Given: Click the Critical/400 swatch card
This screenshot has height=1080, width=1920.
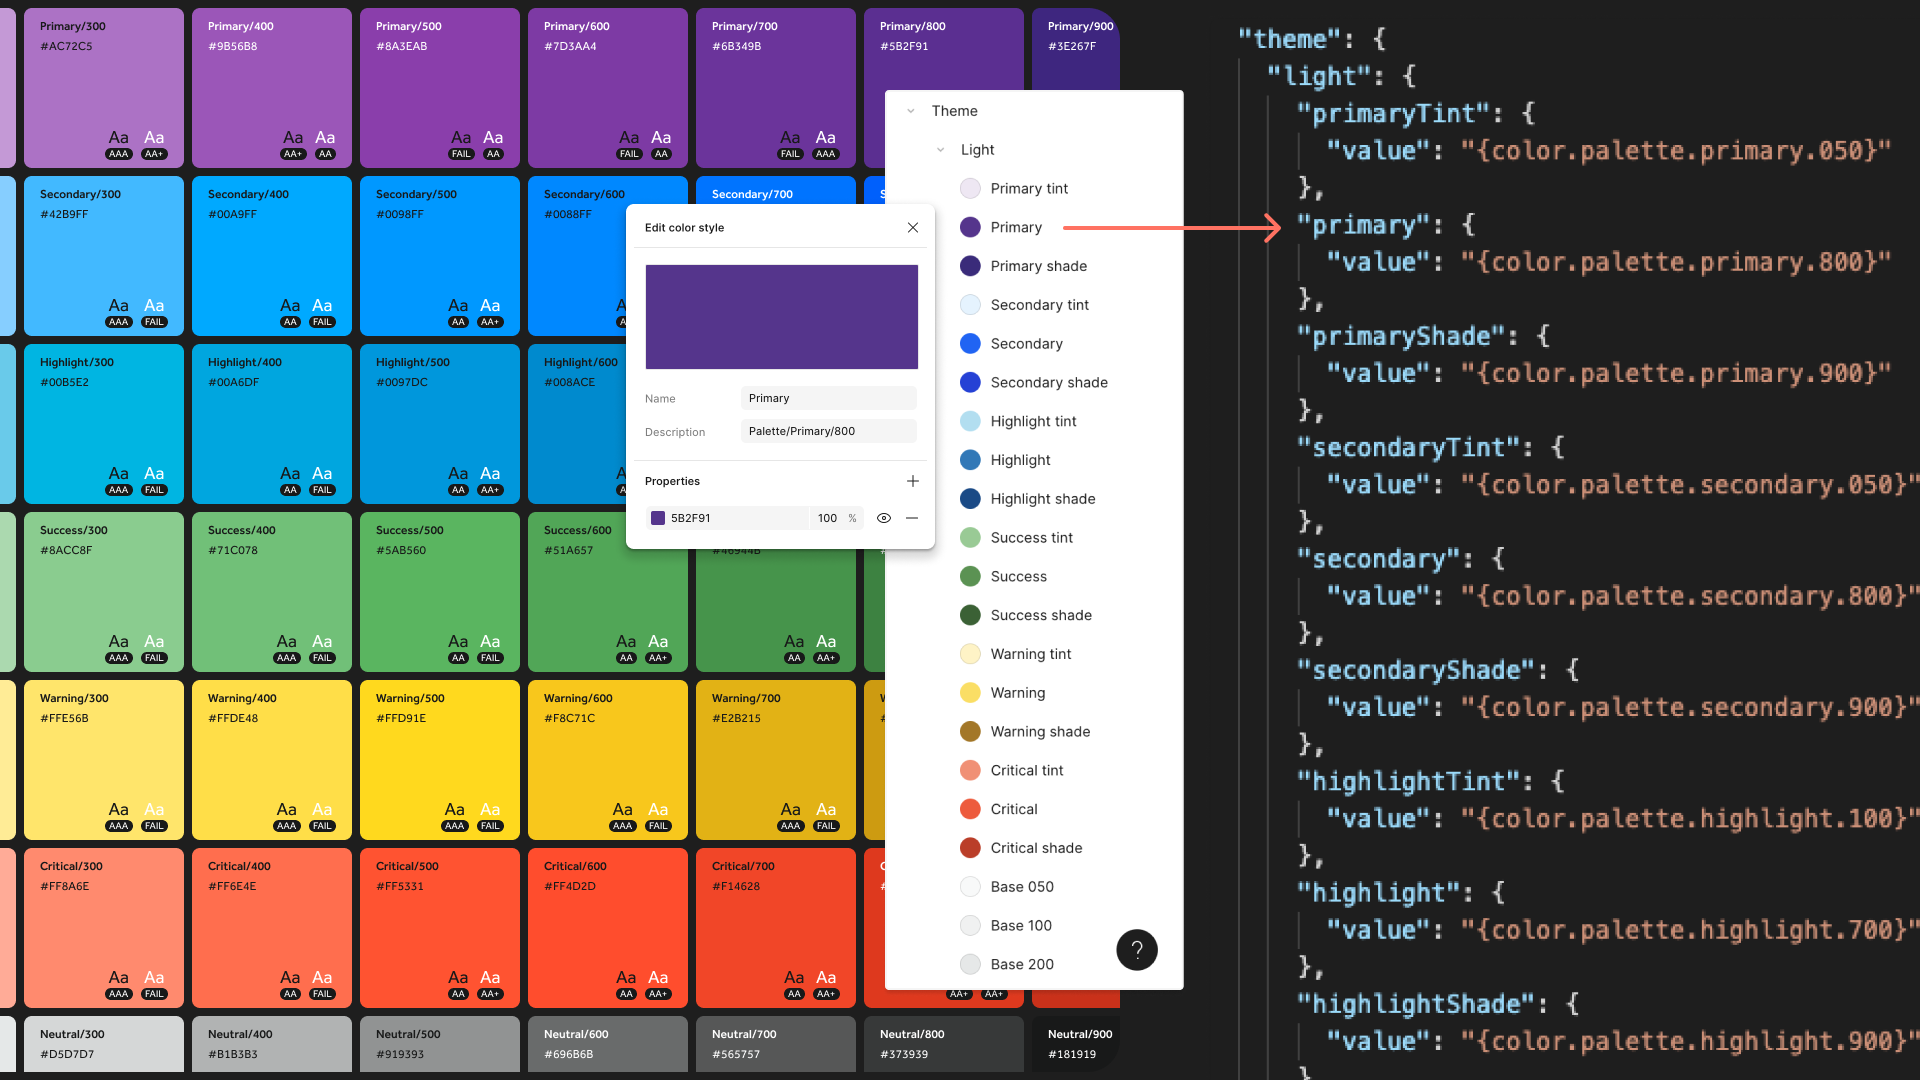Looking at the screenshot, I should (x=272, y=928).
